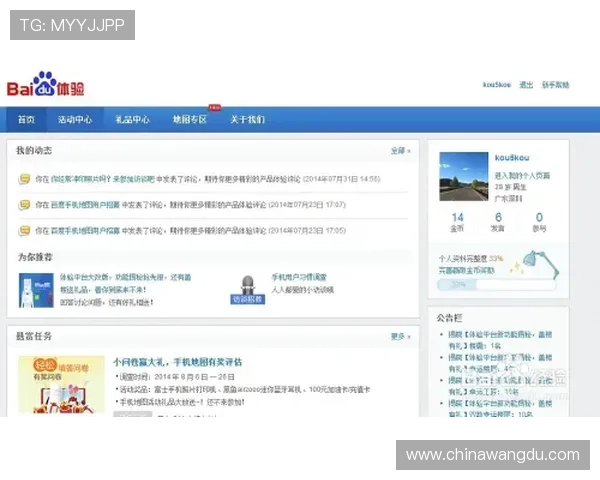
Task: Click the 公告栏 heading
Action: 449,318
